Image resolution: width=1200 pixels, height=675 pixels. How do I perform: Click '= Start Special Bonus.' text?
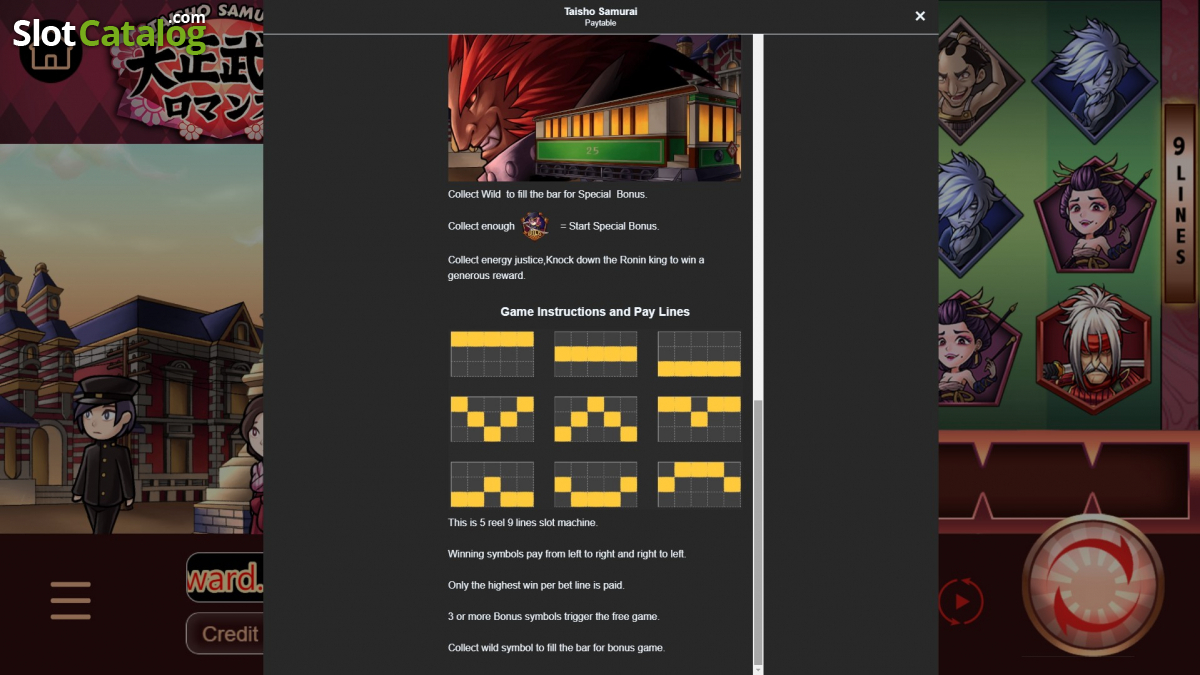click(610, 226)
